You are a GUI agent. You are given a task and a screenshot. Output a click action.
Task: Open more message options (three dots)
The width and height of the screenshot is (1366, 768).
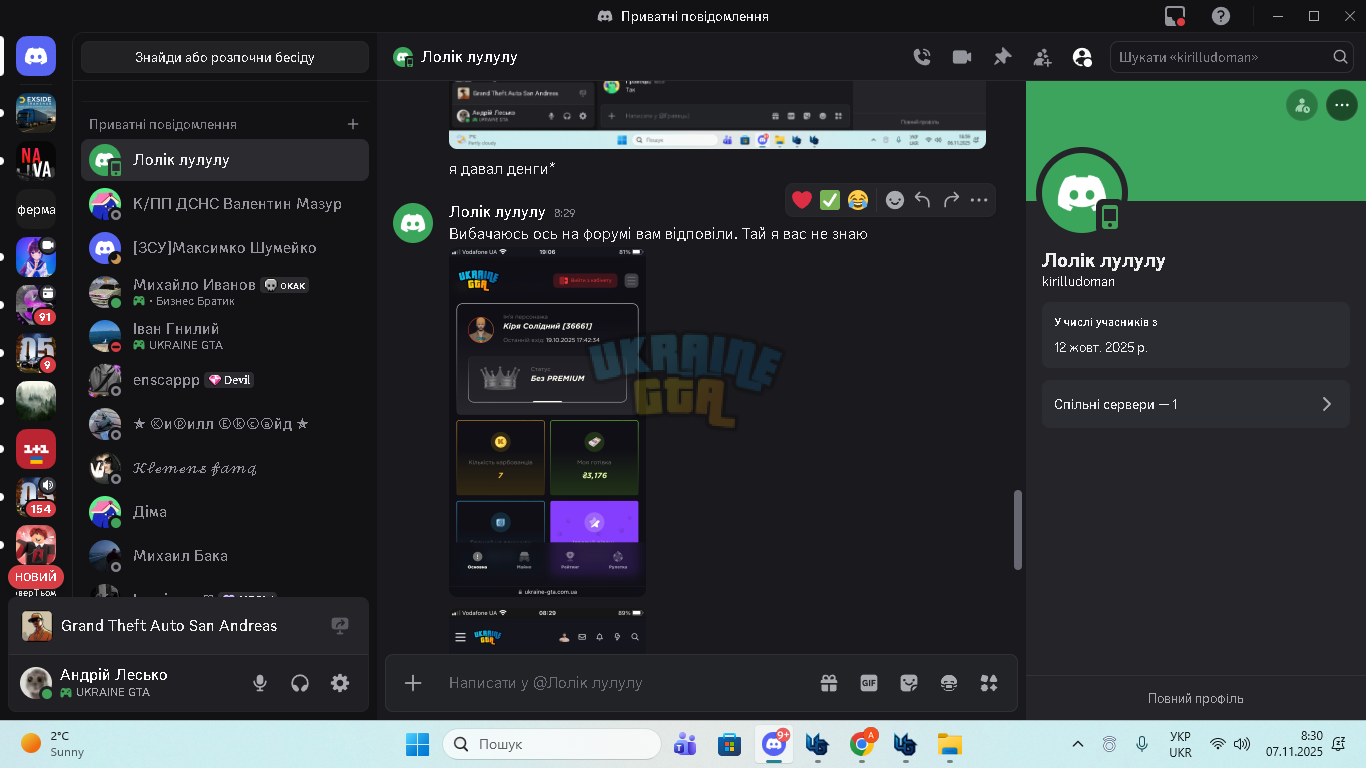(x=979, y=200)
